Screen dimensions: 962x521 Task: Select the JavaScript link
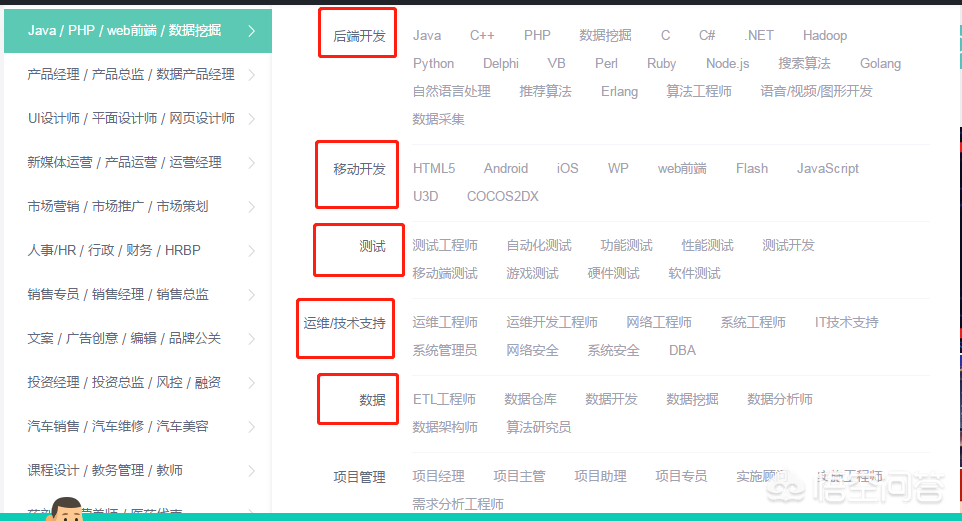click(828, 169)
